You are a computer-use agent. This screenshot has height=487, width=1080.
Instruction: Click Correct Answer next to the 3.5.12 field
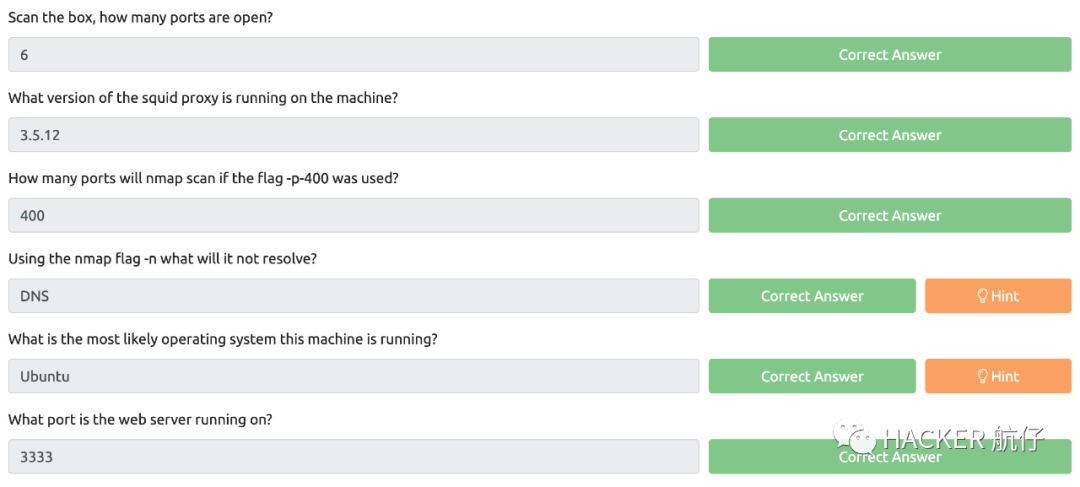[x=889, y=135]
